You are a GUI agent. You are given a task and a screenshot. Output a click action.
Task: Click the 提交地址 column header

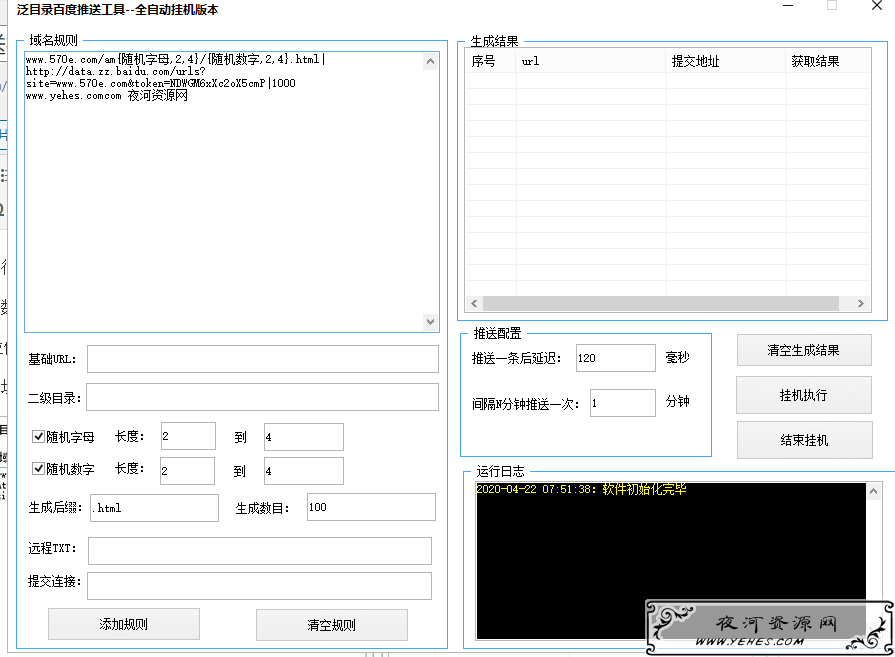[x=725, y=61]
